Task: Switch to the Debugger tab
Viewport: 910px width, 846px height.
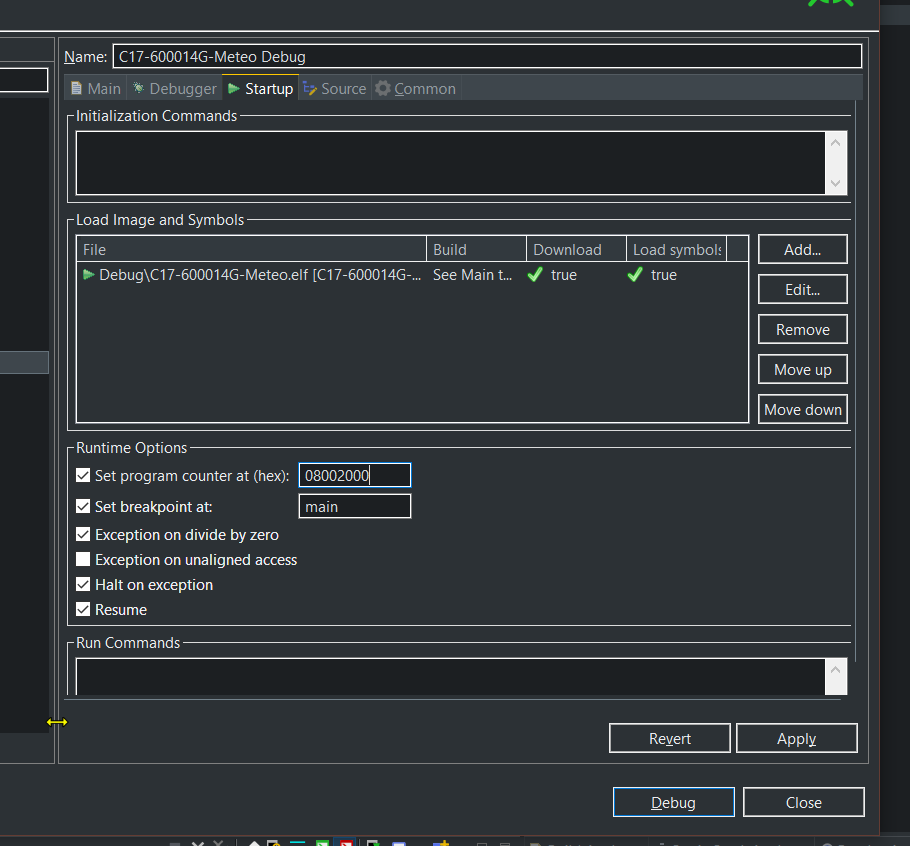Action: tap(175, 88)
